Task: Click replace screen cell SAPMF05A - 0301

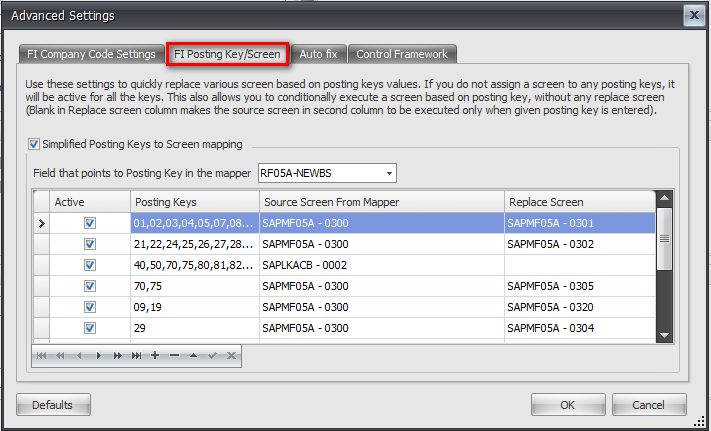Action: click(x=580, y=223)
